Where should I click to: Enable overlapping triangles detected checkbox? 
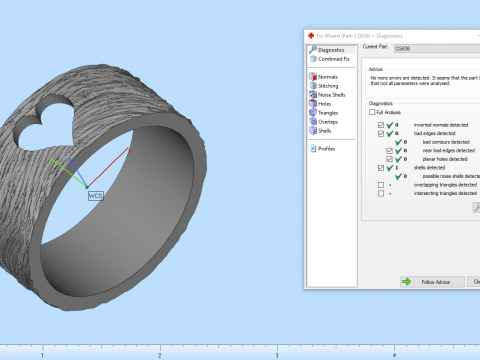(381, 185)
